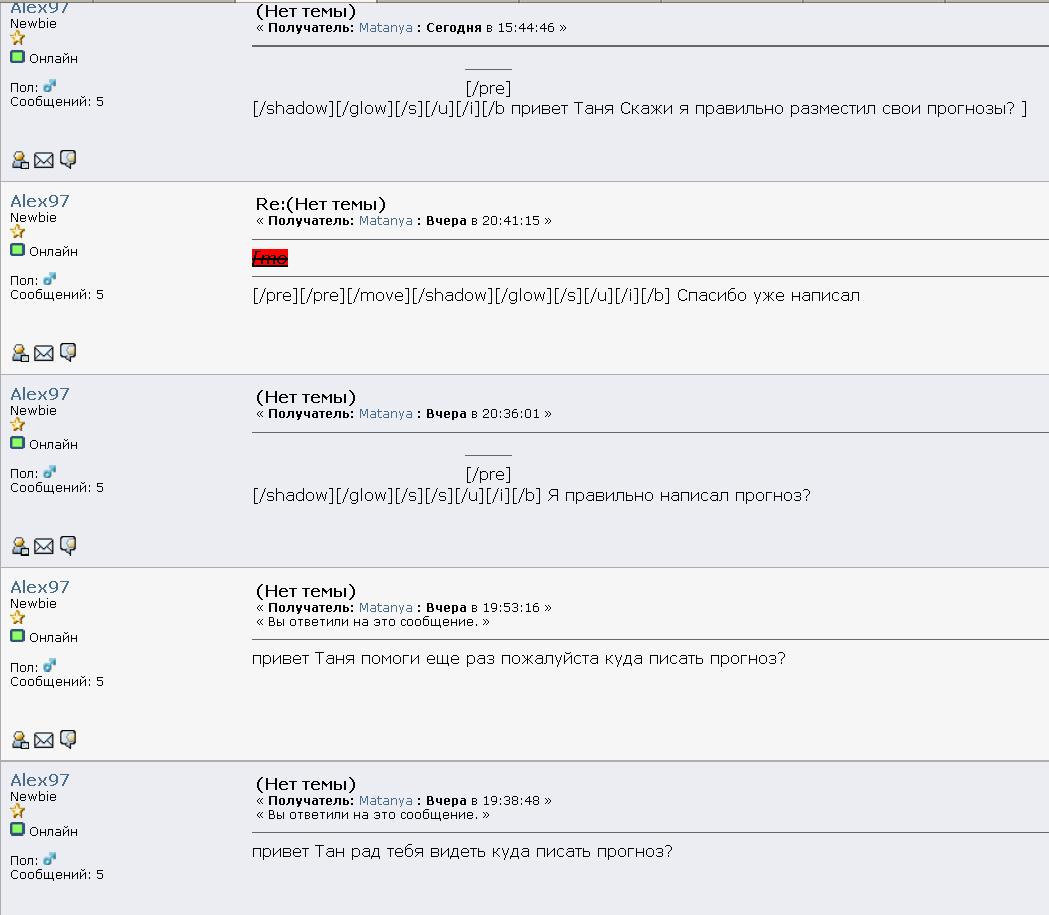Open Alex97 username link in Вчера 19:38:48 message
1049x915 pixels.
(x=40, y=780)
